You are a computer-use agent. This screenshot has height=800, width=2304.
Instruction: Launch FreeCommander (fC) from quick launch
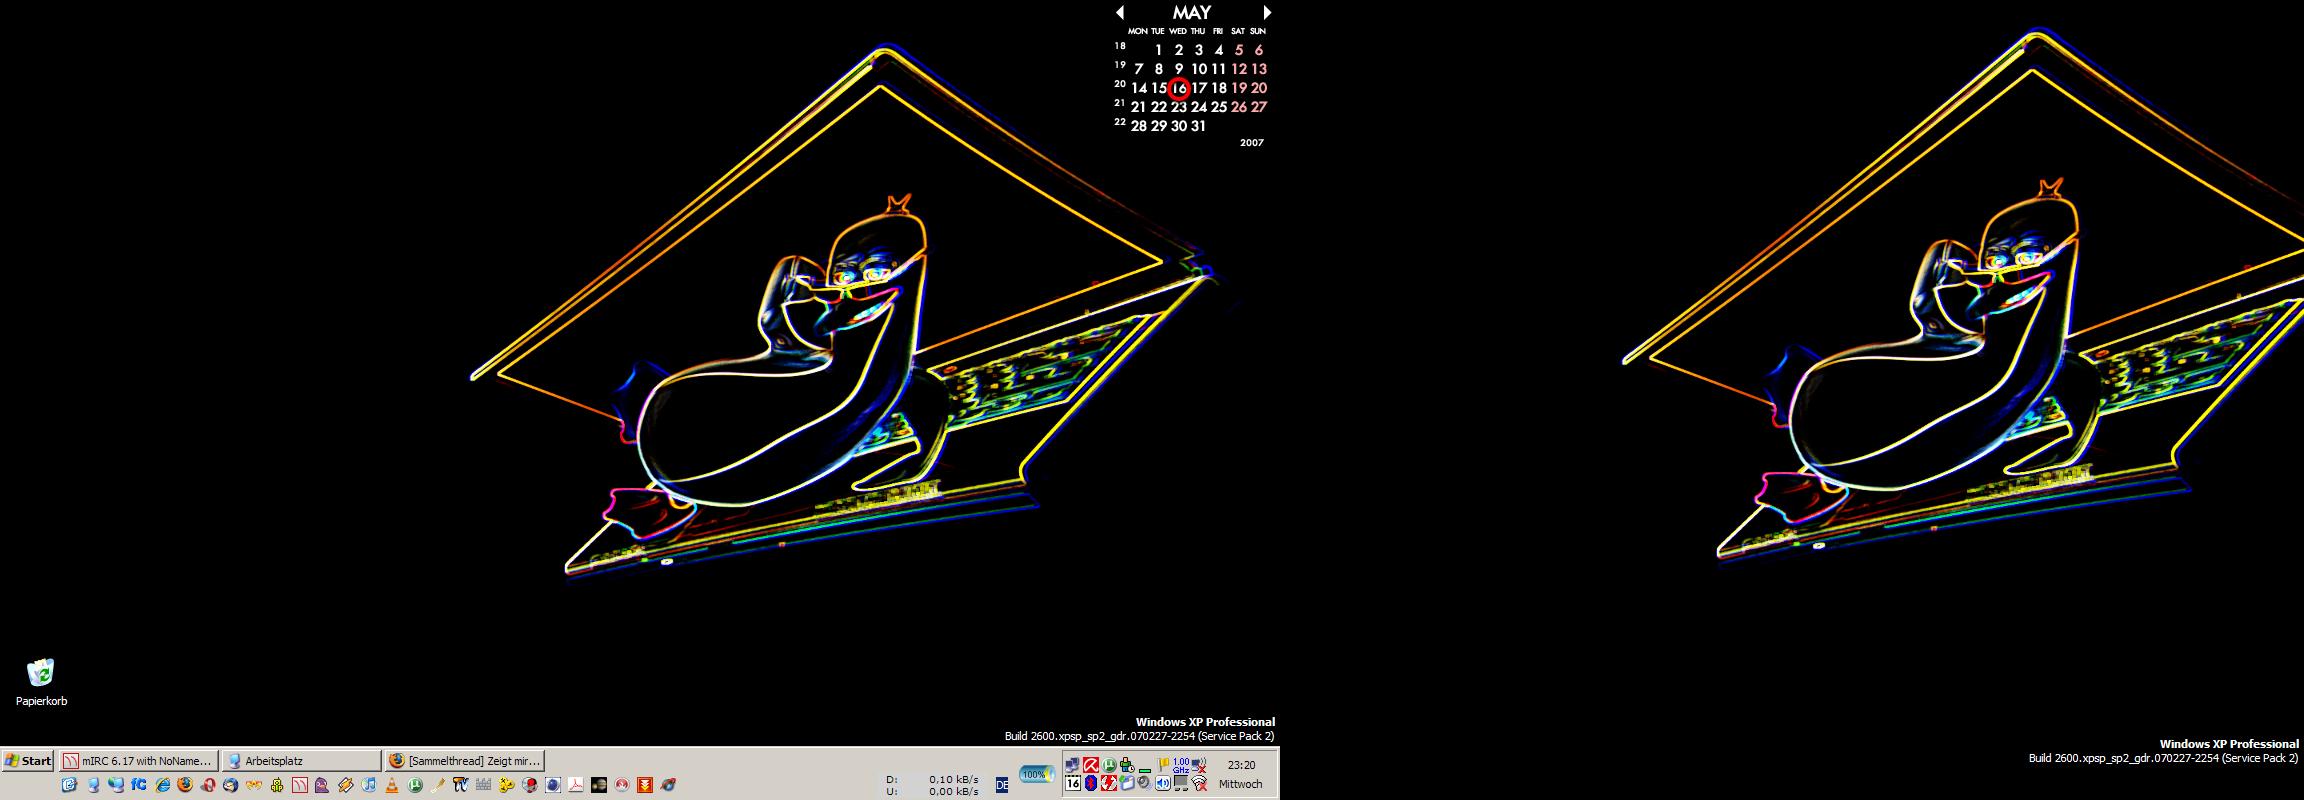click(x=138, y=785)
